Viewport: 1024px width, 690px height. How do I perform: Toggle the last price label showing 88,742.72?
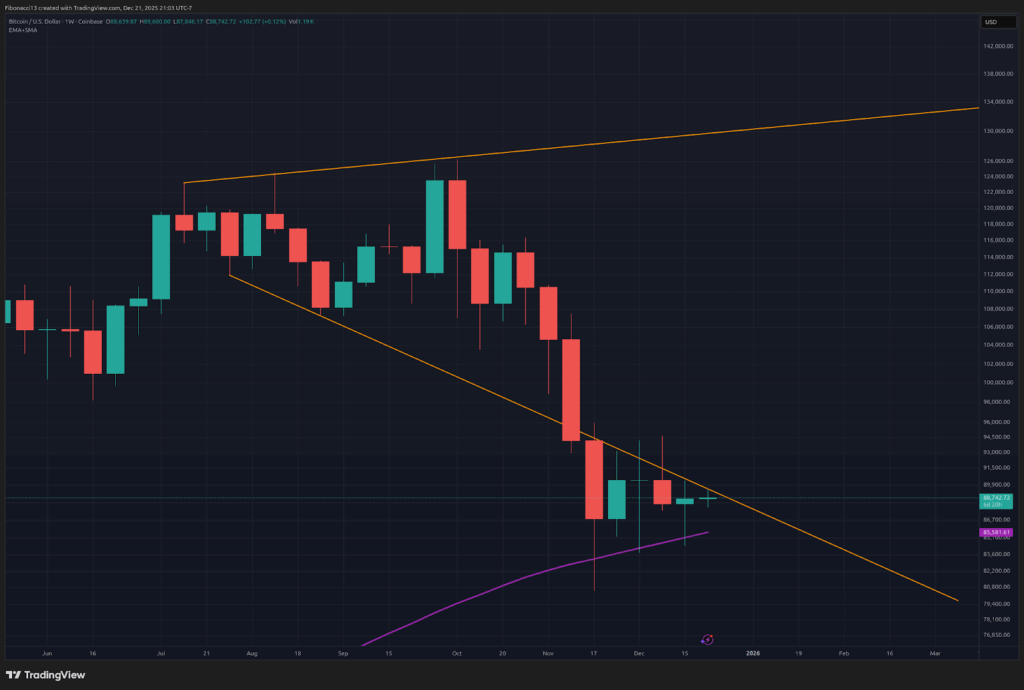(994, 496)
